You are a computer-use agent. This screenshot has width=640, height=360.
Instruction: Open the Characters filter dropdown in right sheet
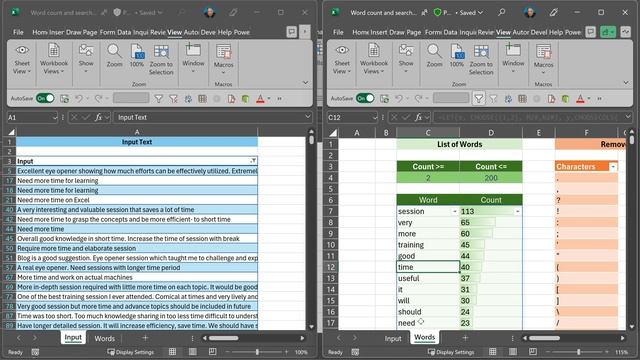click(613, 167)
